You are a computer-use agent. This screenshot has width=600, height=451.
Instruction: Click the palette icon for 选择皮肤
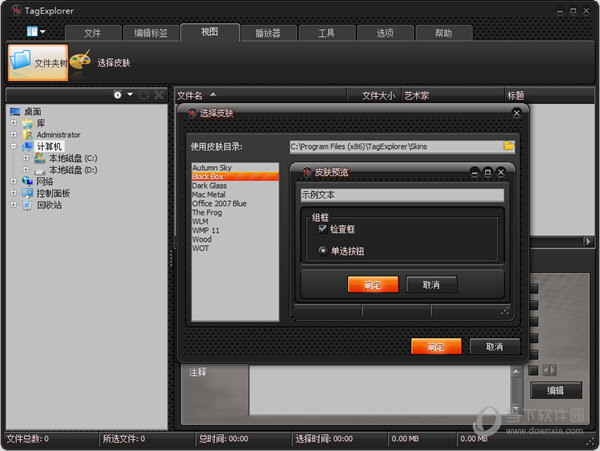(80, 60)
